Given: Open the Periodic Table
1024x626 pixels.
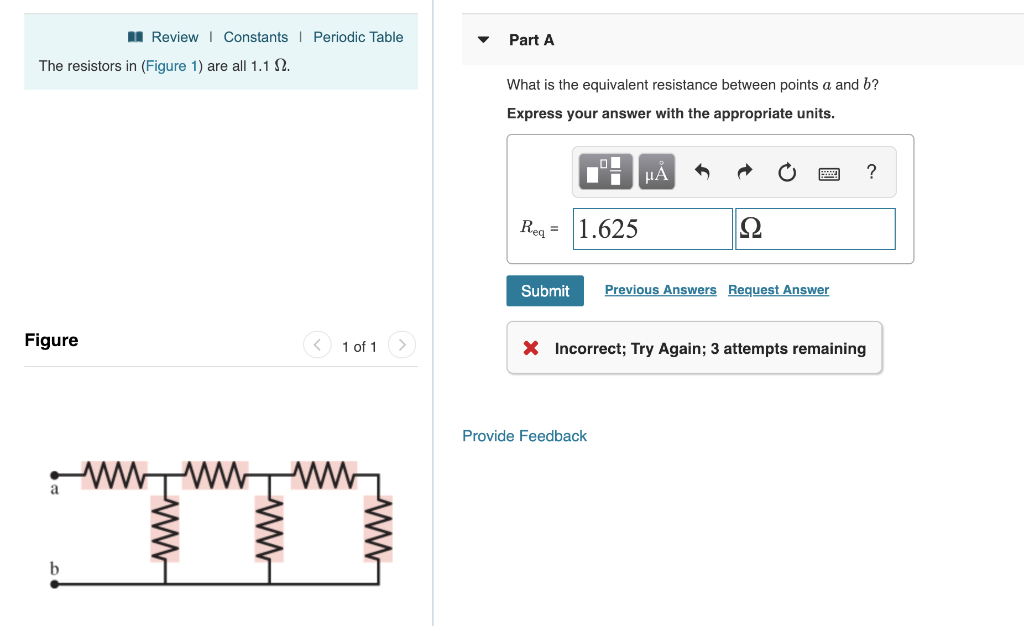Looking at the screenshot, I should [x=358, y=36].
